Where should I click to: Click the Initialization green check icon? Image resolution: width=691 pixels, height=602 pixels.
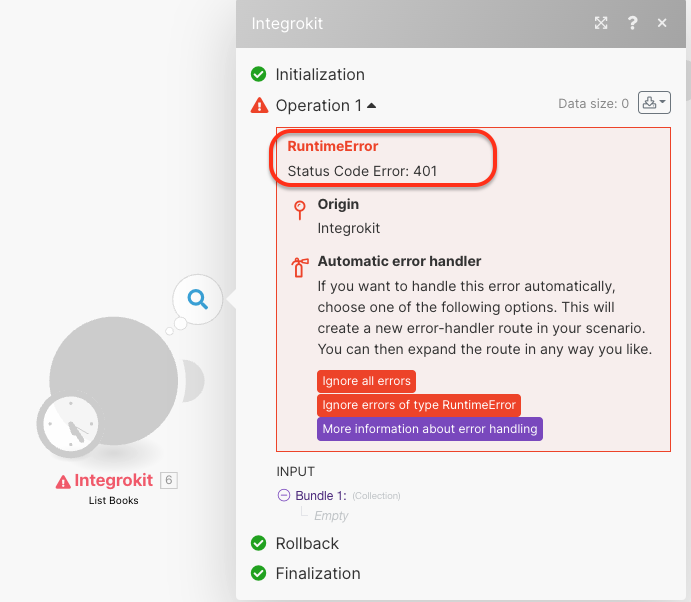[x=259, y=74]
